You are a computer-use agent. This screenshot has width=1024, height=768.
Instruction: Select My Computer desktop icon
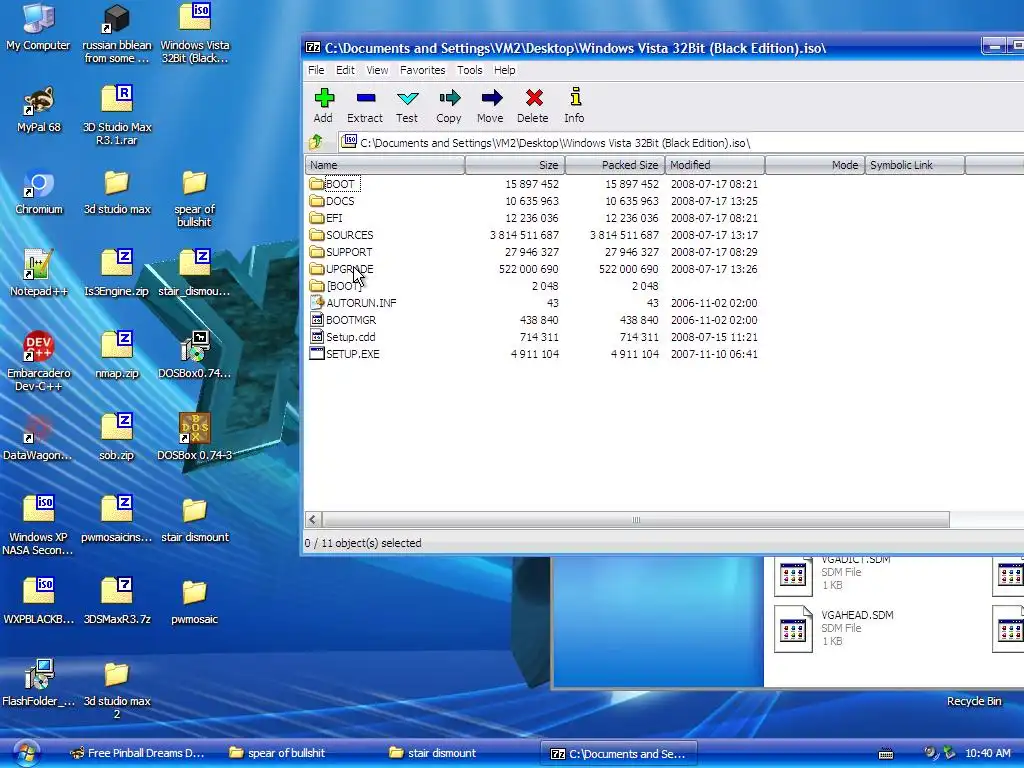click(38, 27)
